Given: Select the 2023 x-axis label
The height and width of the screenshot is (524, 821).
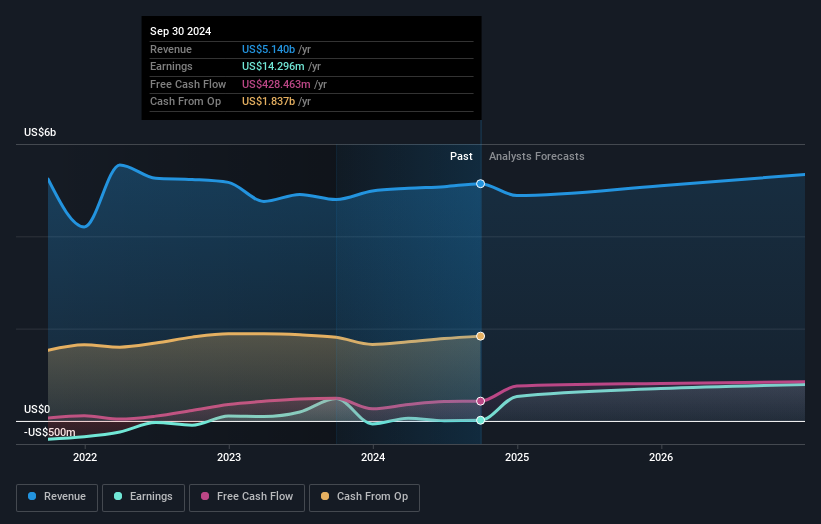Looking at the screenshot, I should click(229, 457).
